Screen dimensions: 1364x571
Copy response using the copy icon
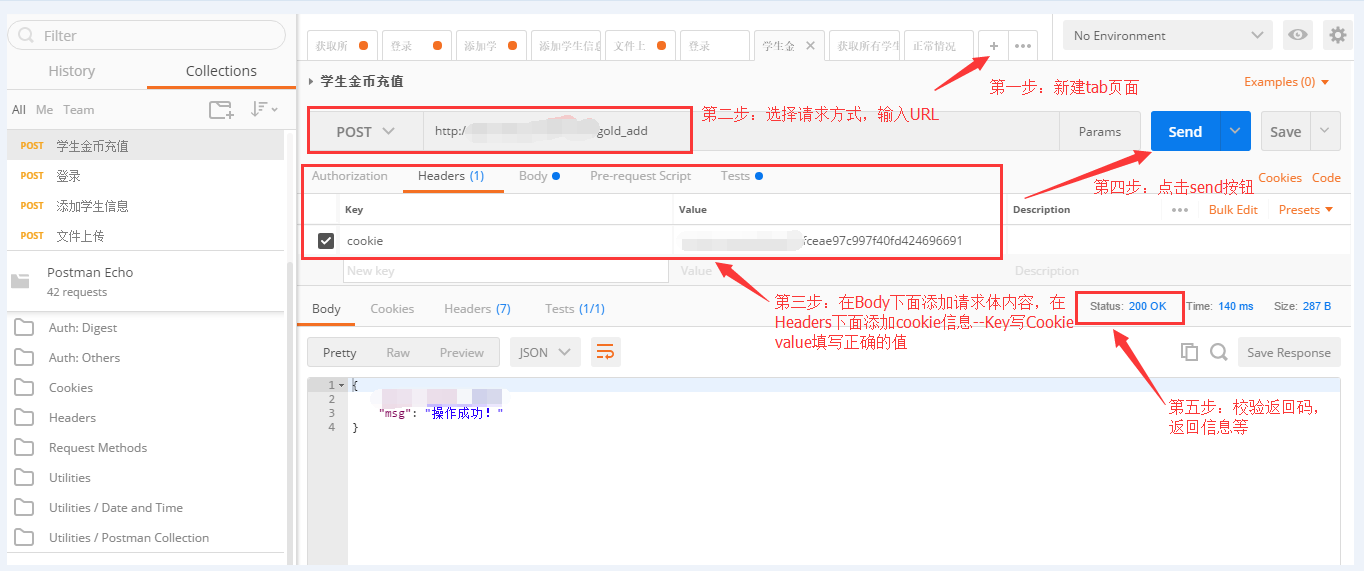pos(1189,352)
